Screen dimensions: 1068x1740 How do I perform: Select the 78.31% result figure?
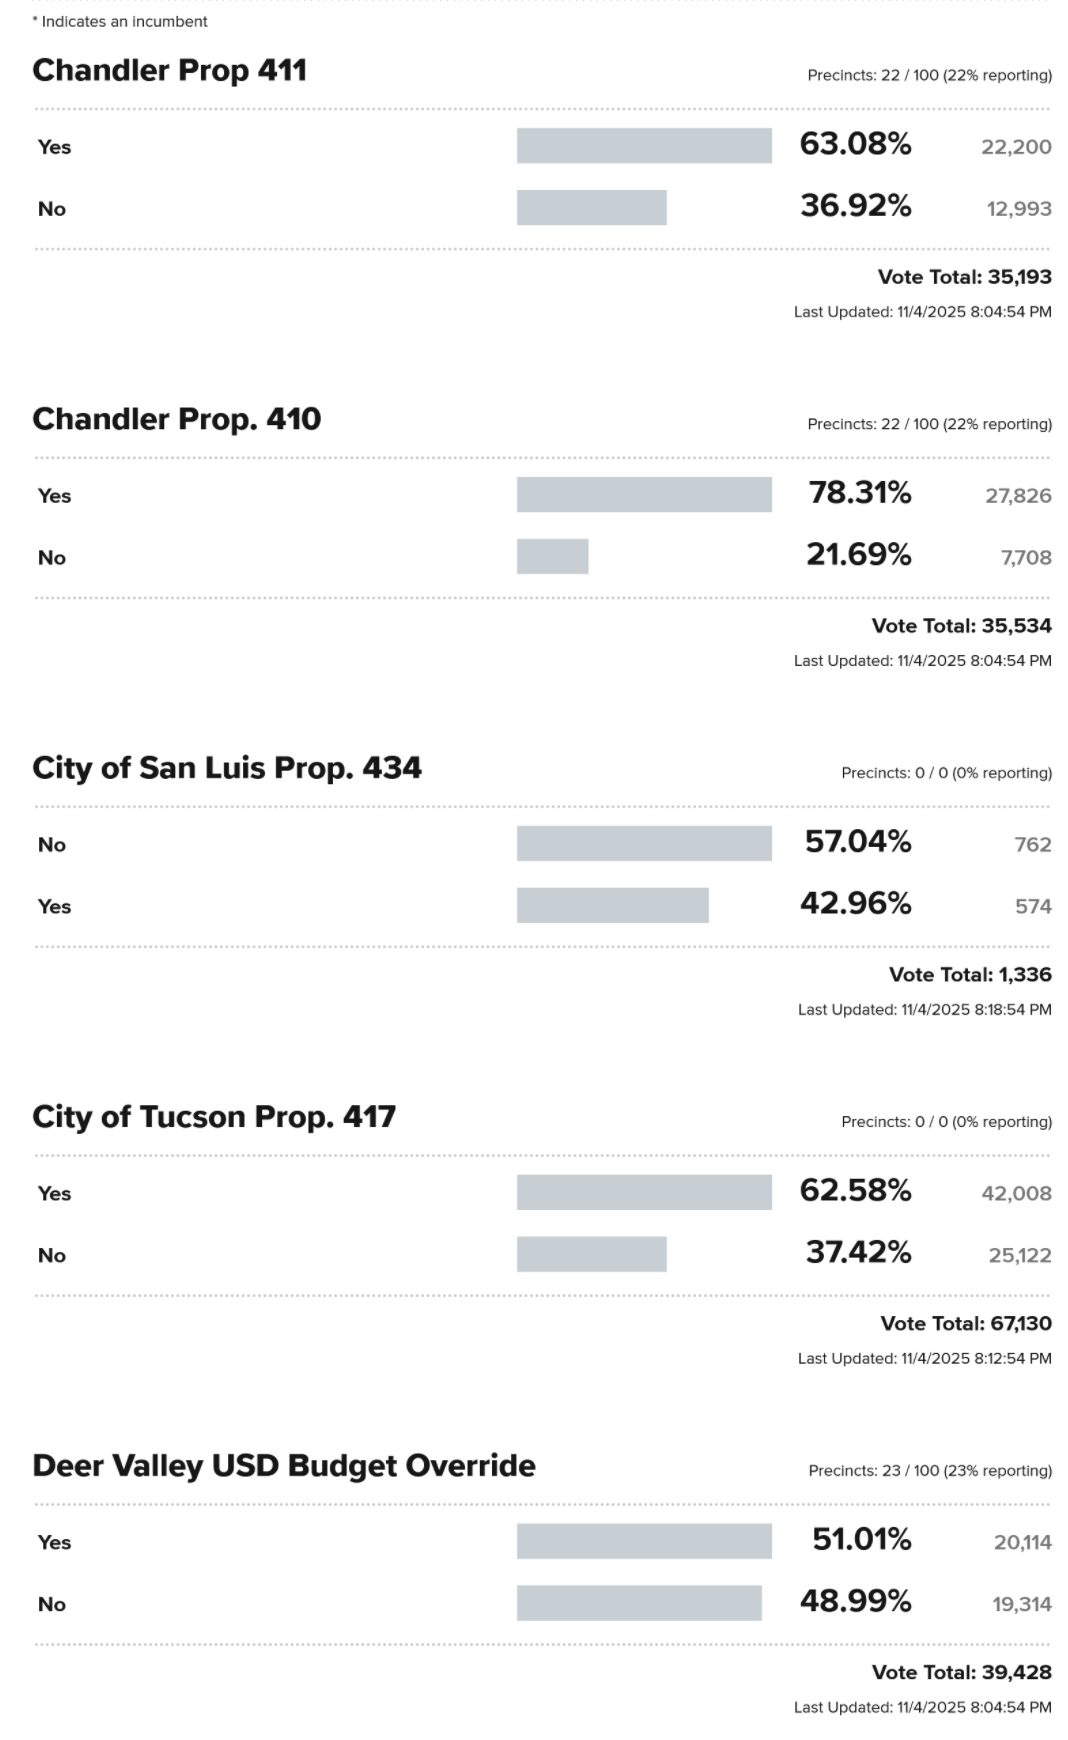tap(859, 493)
